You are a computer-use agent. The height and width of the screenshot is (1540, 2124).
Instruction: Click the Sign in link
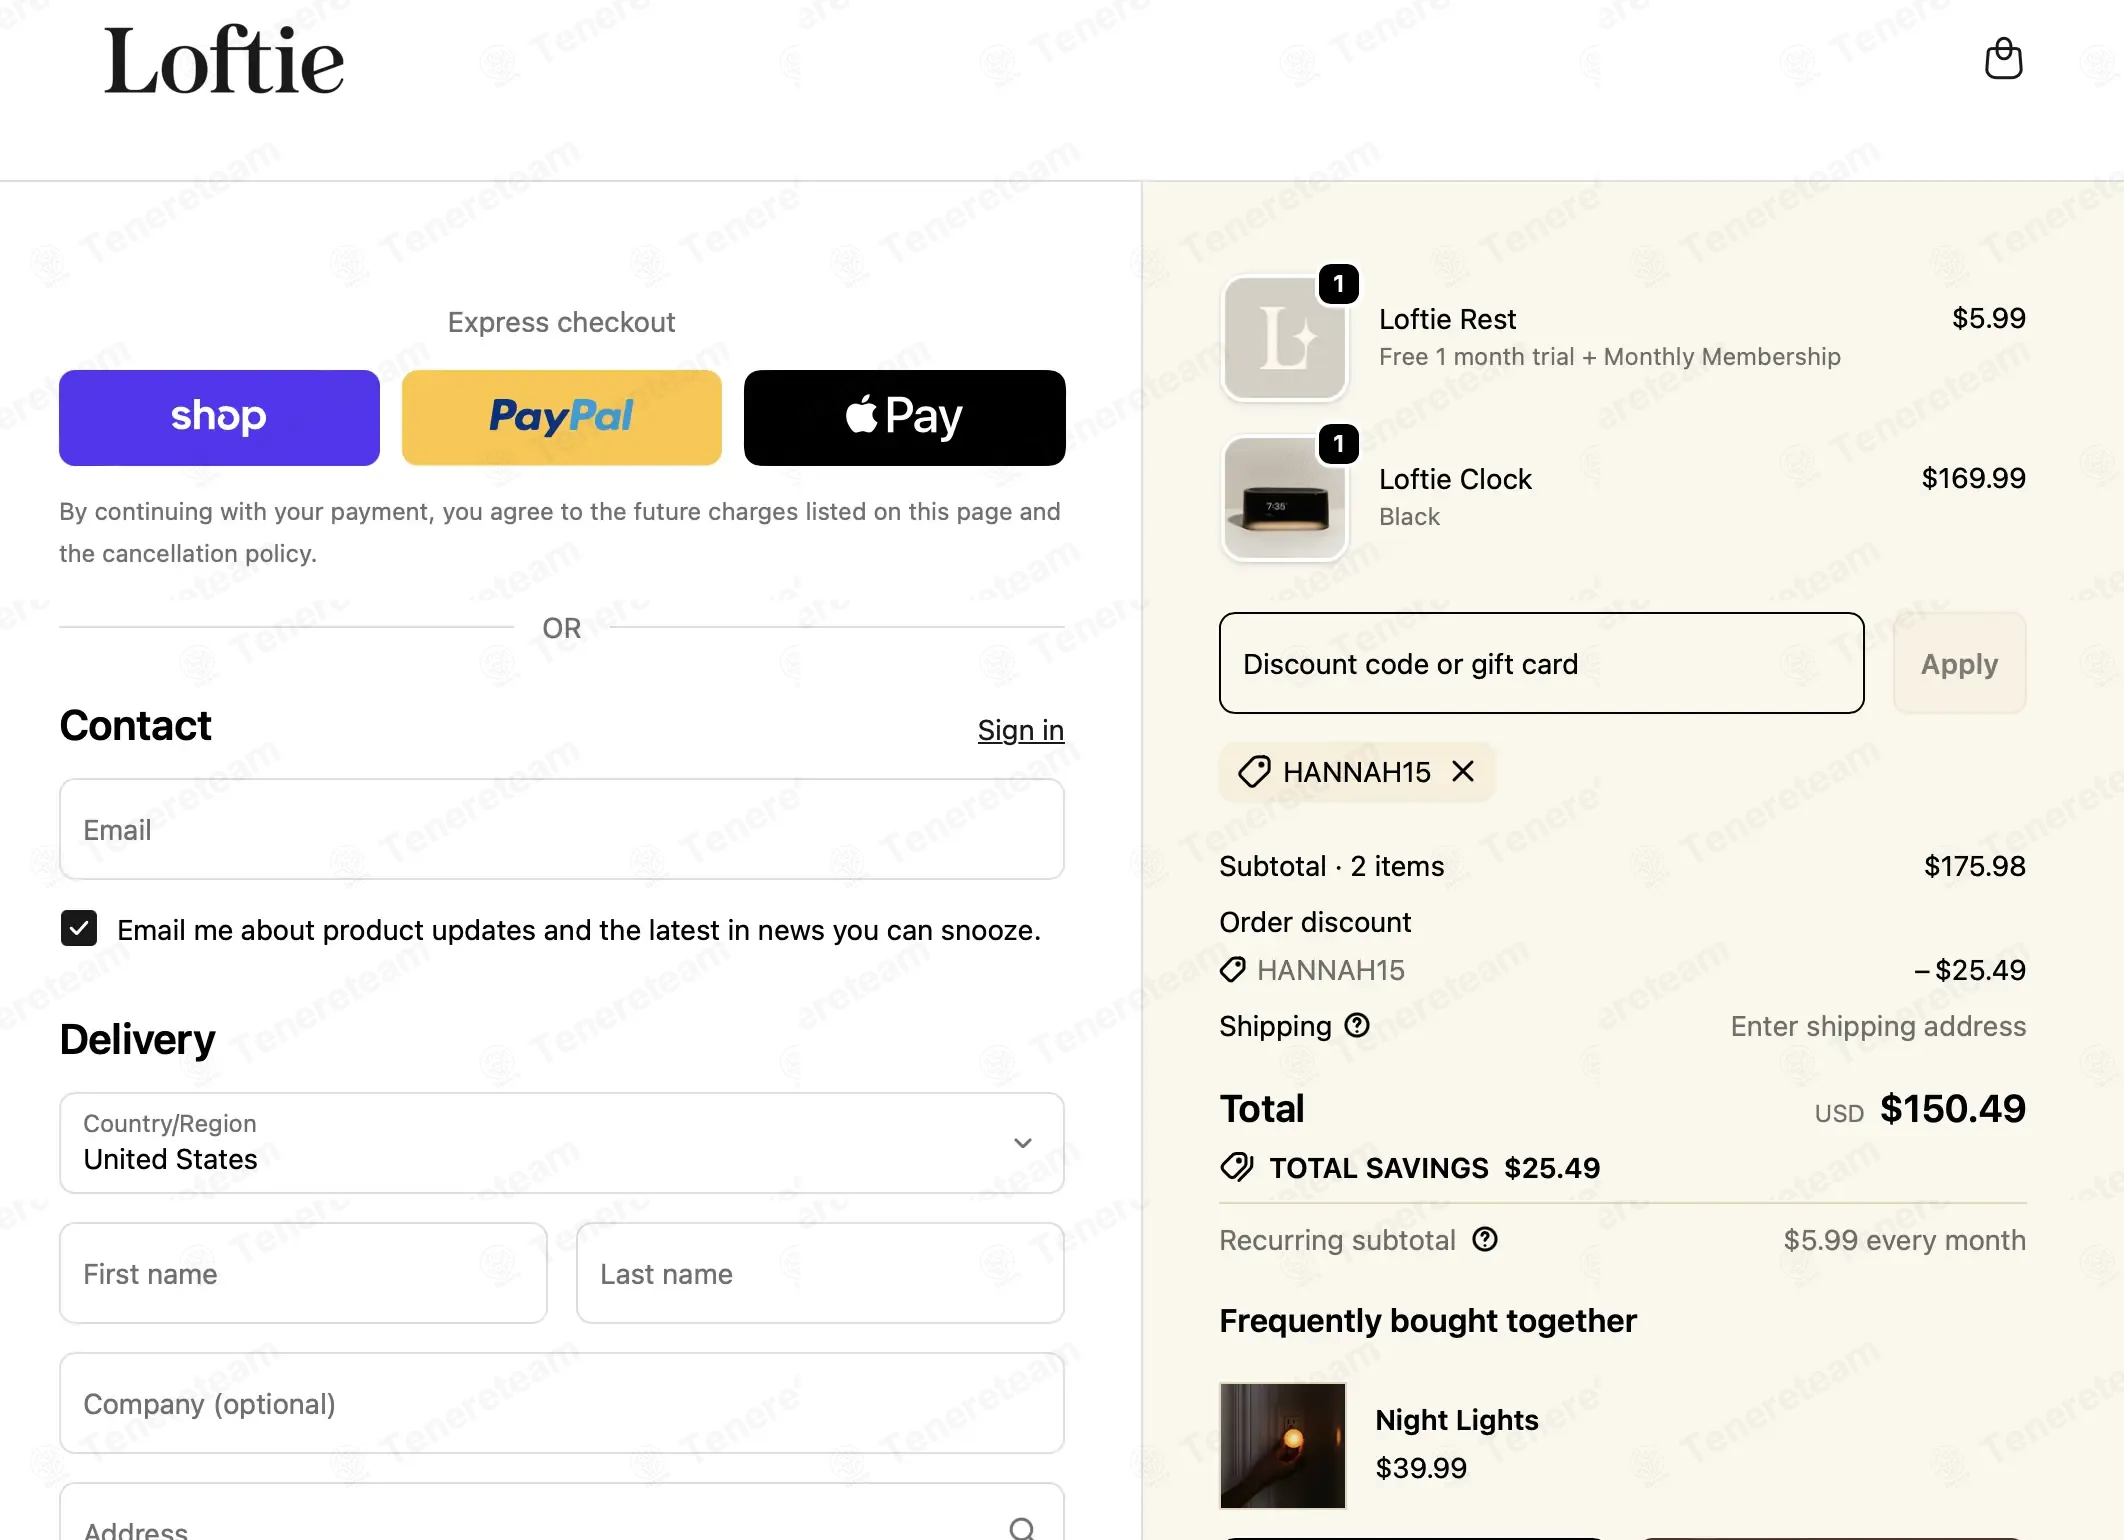(x=1021, y=730)
